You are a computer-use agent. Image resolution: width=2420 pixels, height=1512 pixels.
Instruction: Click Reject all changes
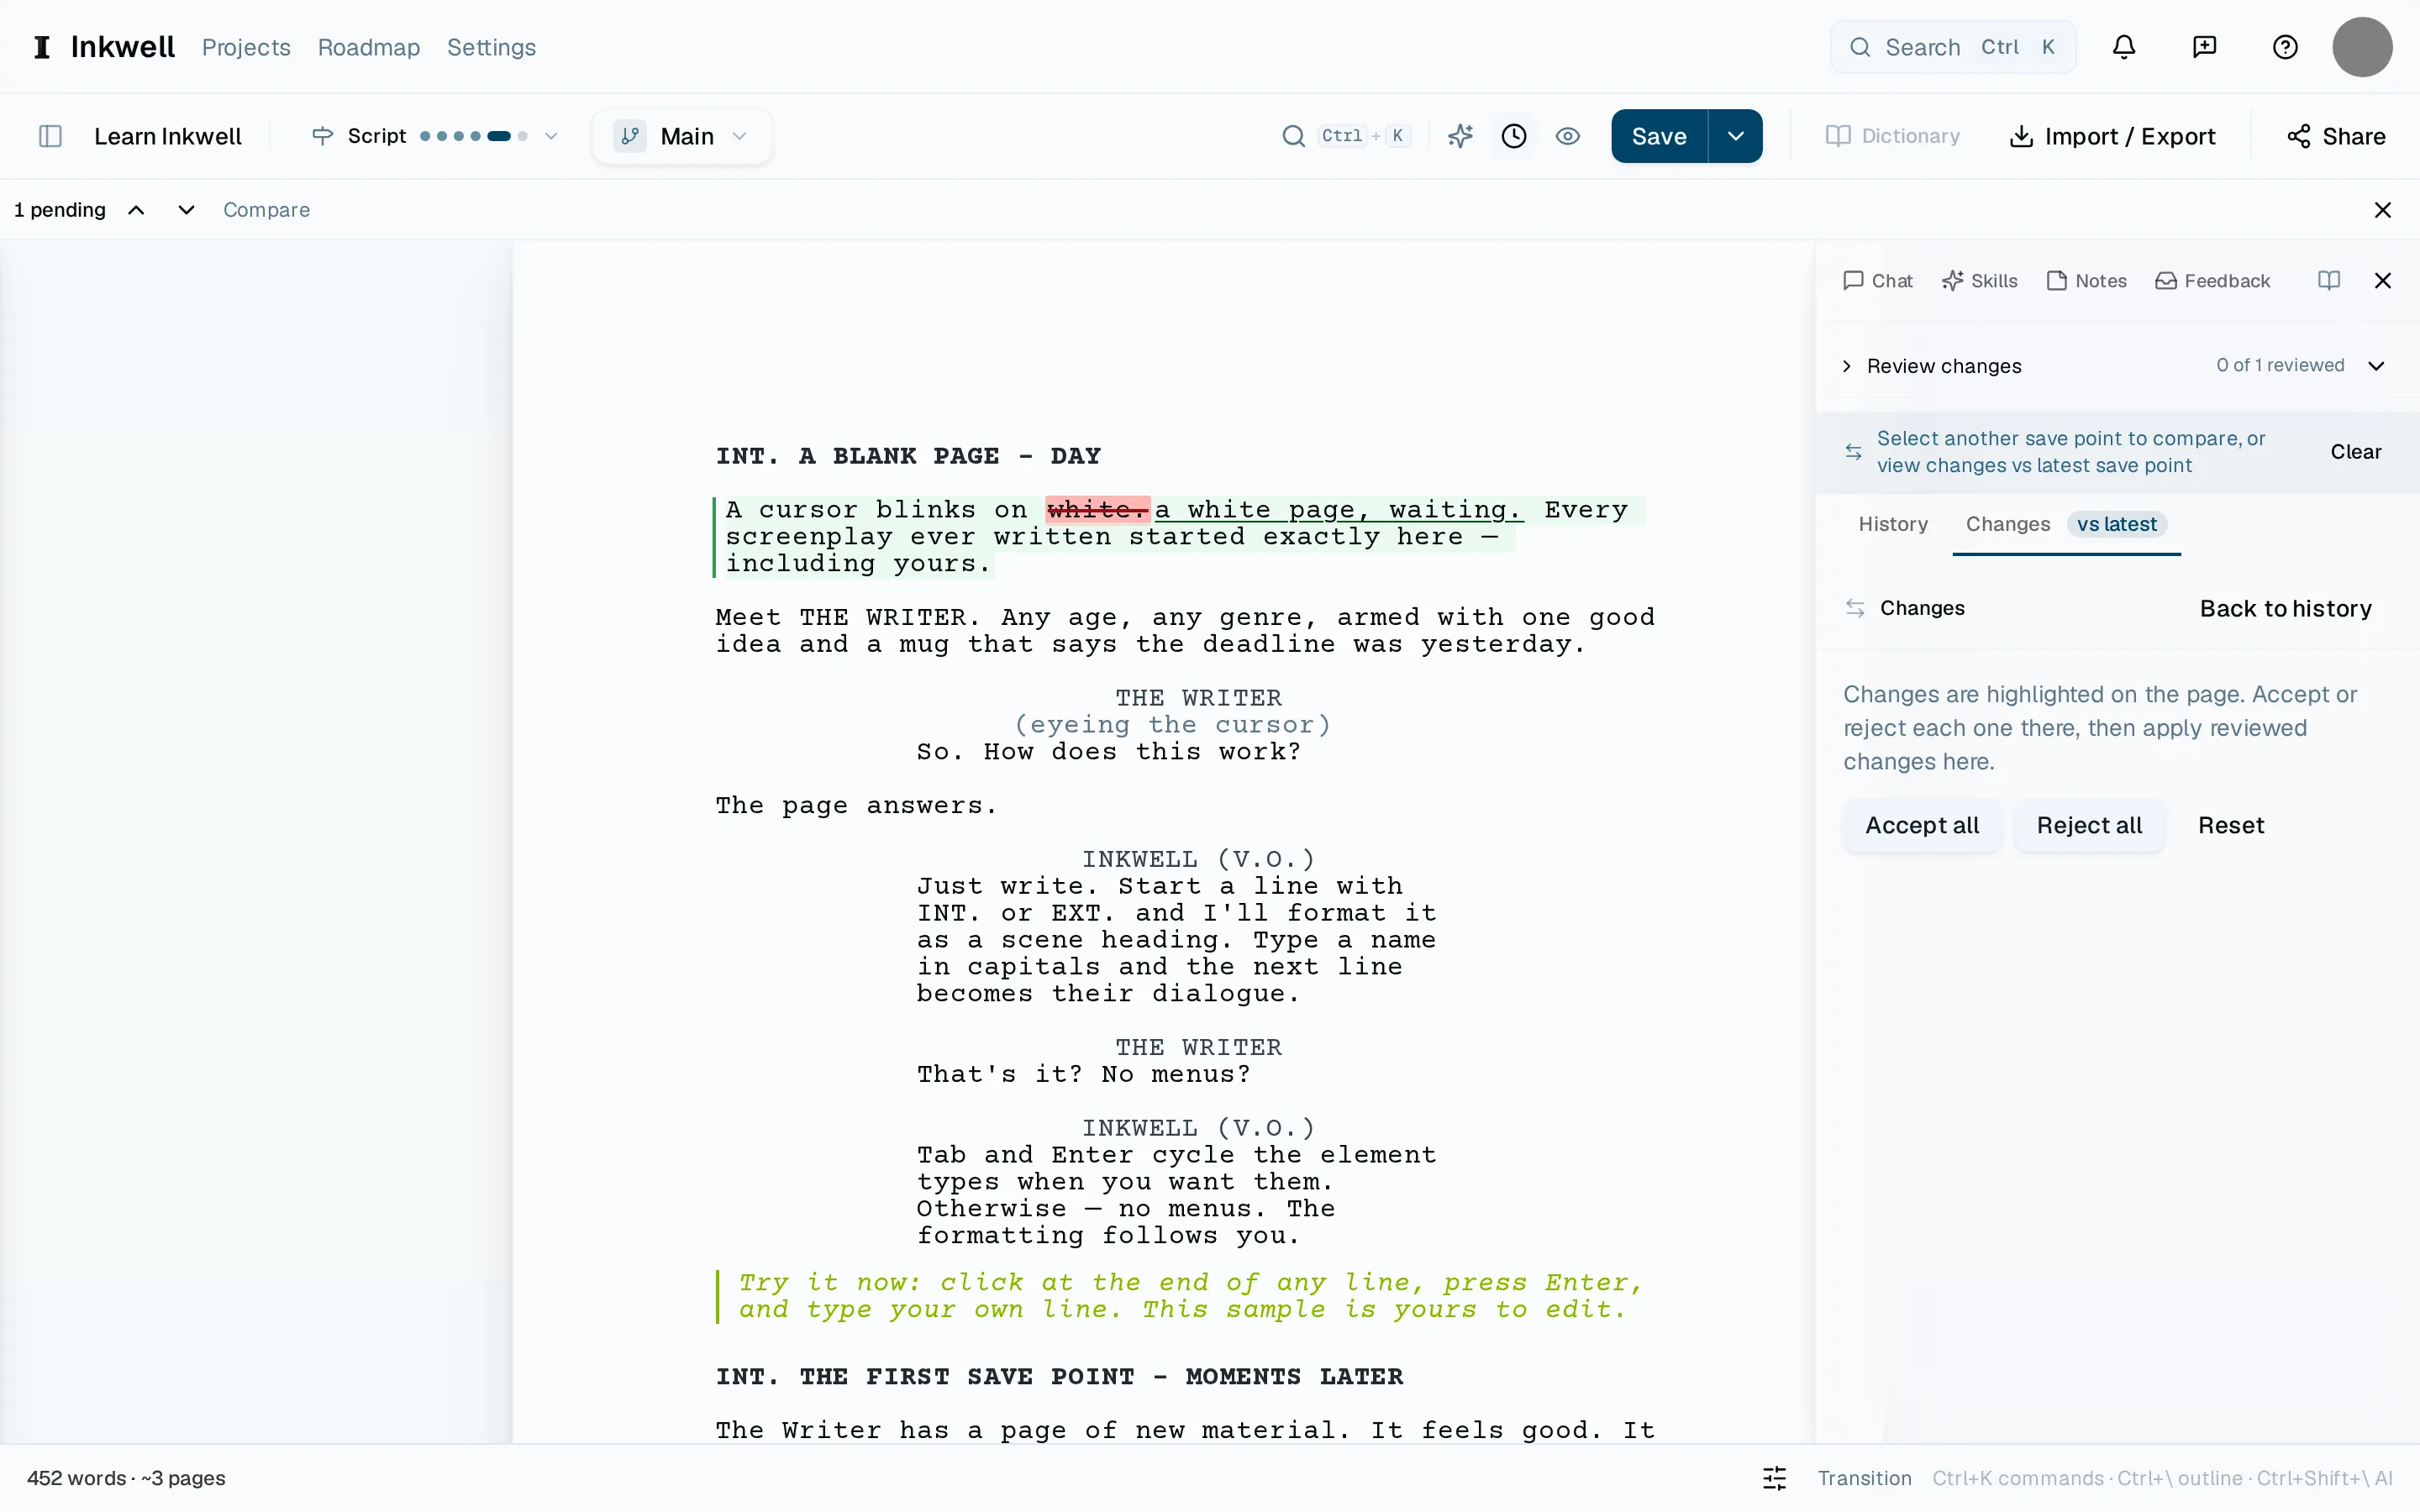click(2089, 825)
